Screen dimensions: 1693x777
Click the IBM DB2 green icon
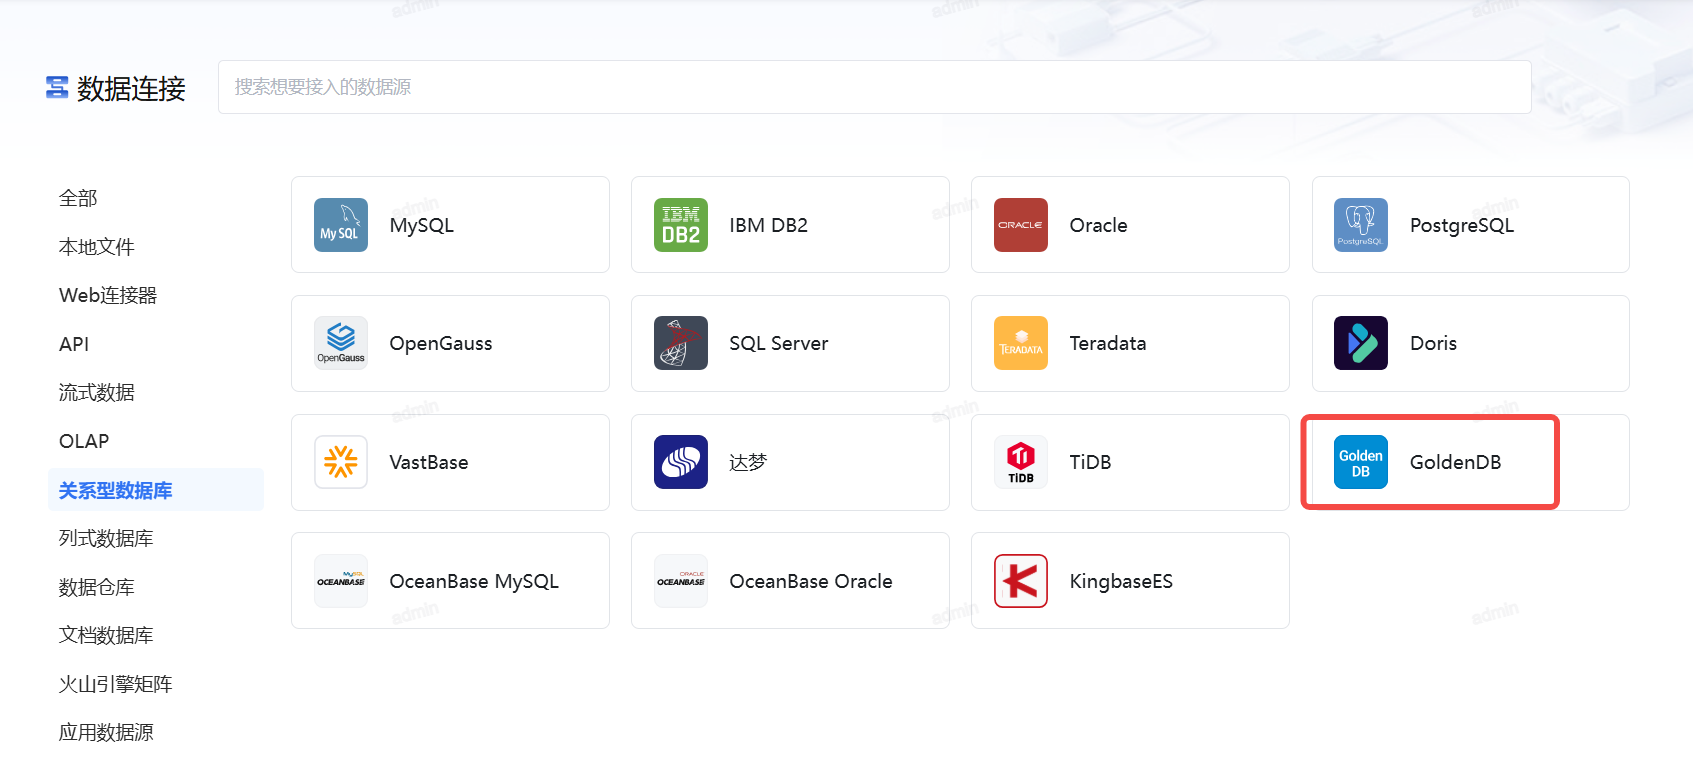coord(681,225)
